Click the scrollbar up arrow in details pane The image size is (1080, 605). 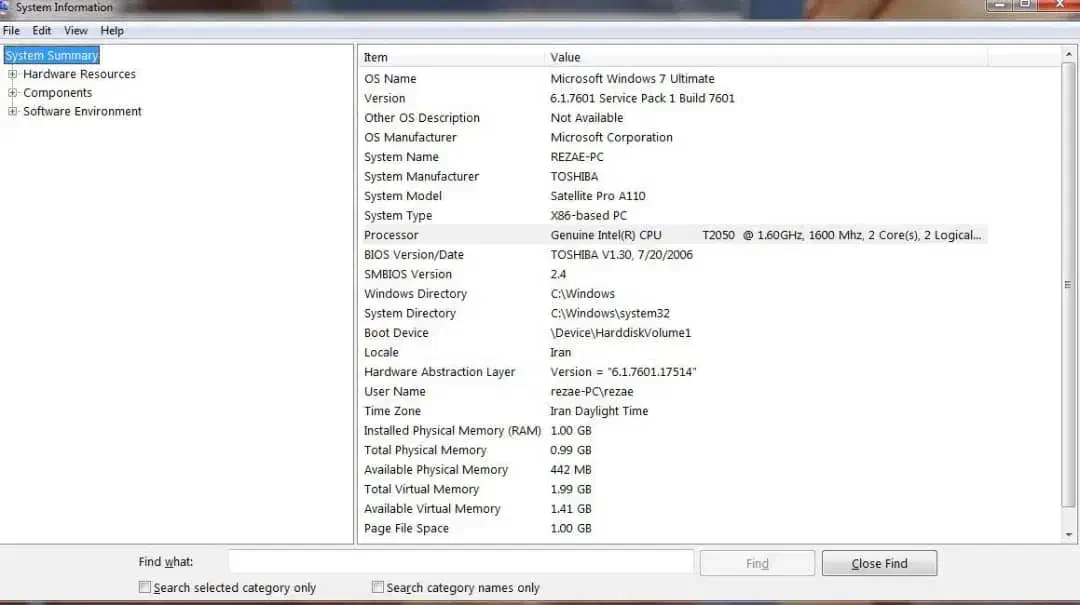1068,53
